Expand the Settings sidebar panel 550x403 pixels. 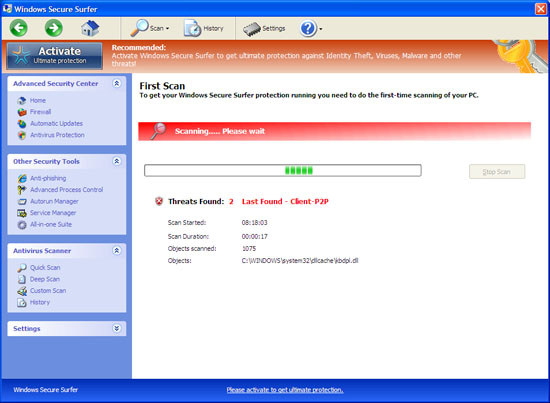(x=117, y=328)
